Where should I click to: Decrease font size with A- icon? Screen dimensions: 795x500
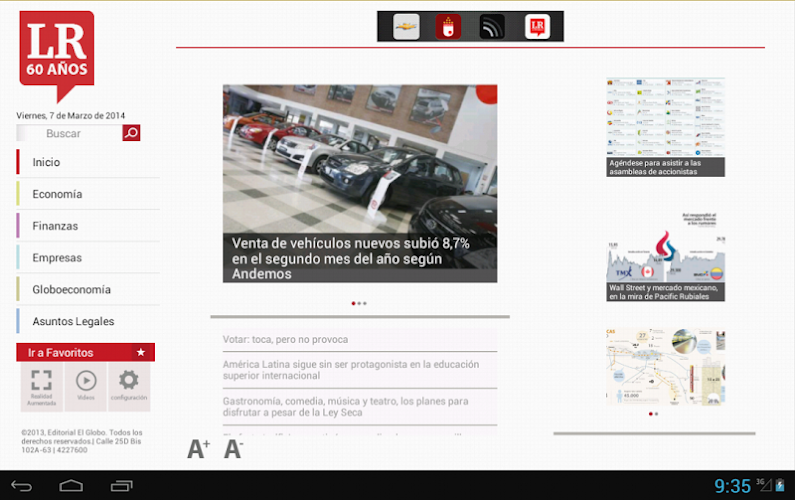pyautogui.click(x=234, y=449)
